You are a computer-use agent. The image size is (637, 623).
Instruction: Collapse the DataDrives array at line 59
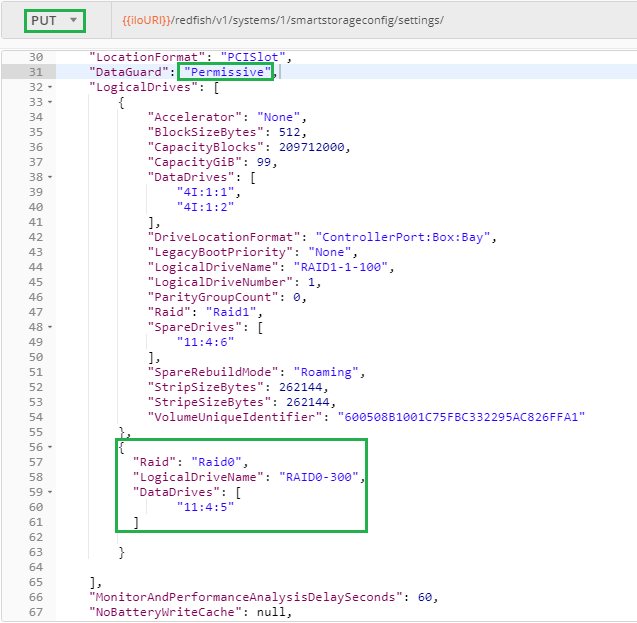click(x=50, y=493)
